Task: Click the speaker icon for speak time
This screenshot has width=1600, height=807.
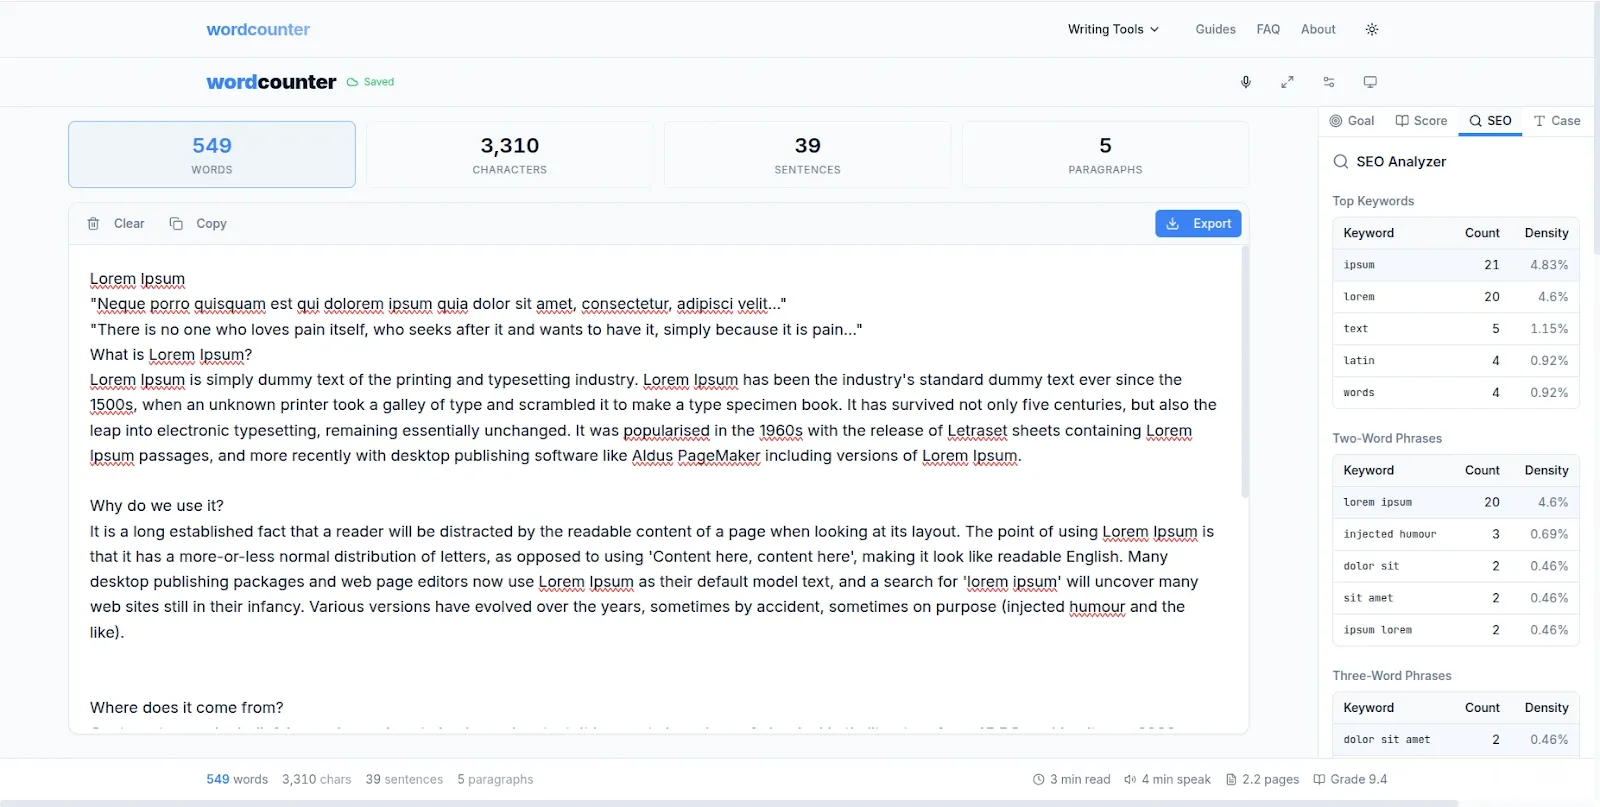Action: [x=1130, y=780]
